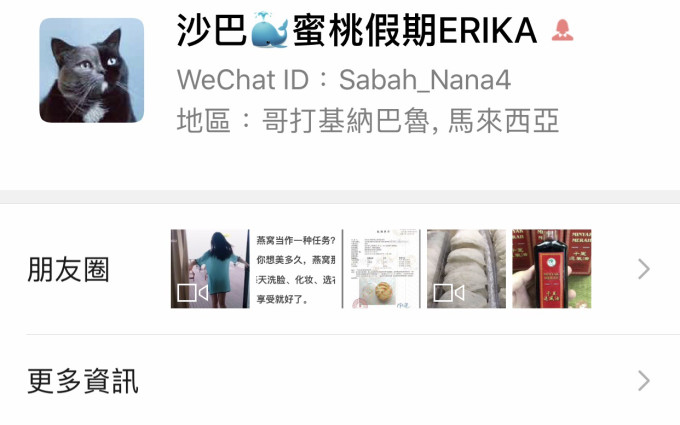Viewport: 680px width, 425px height.
Task: Open the red bottle product thumbnail
Action: pyautogui.click(x=552, y=269)
